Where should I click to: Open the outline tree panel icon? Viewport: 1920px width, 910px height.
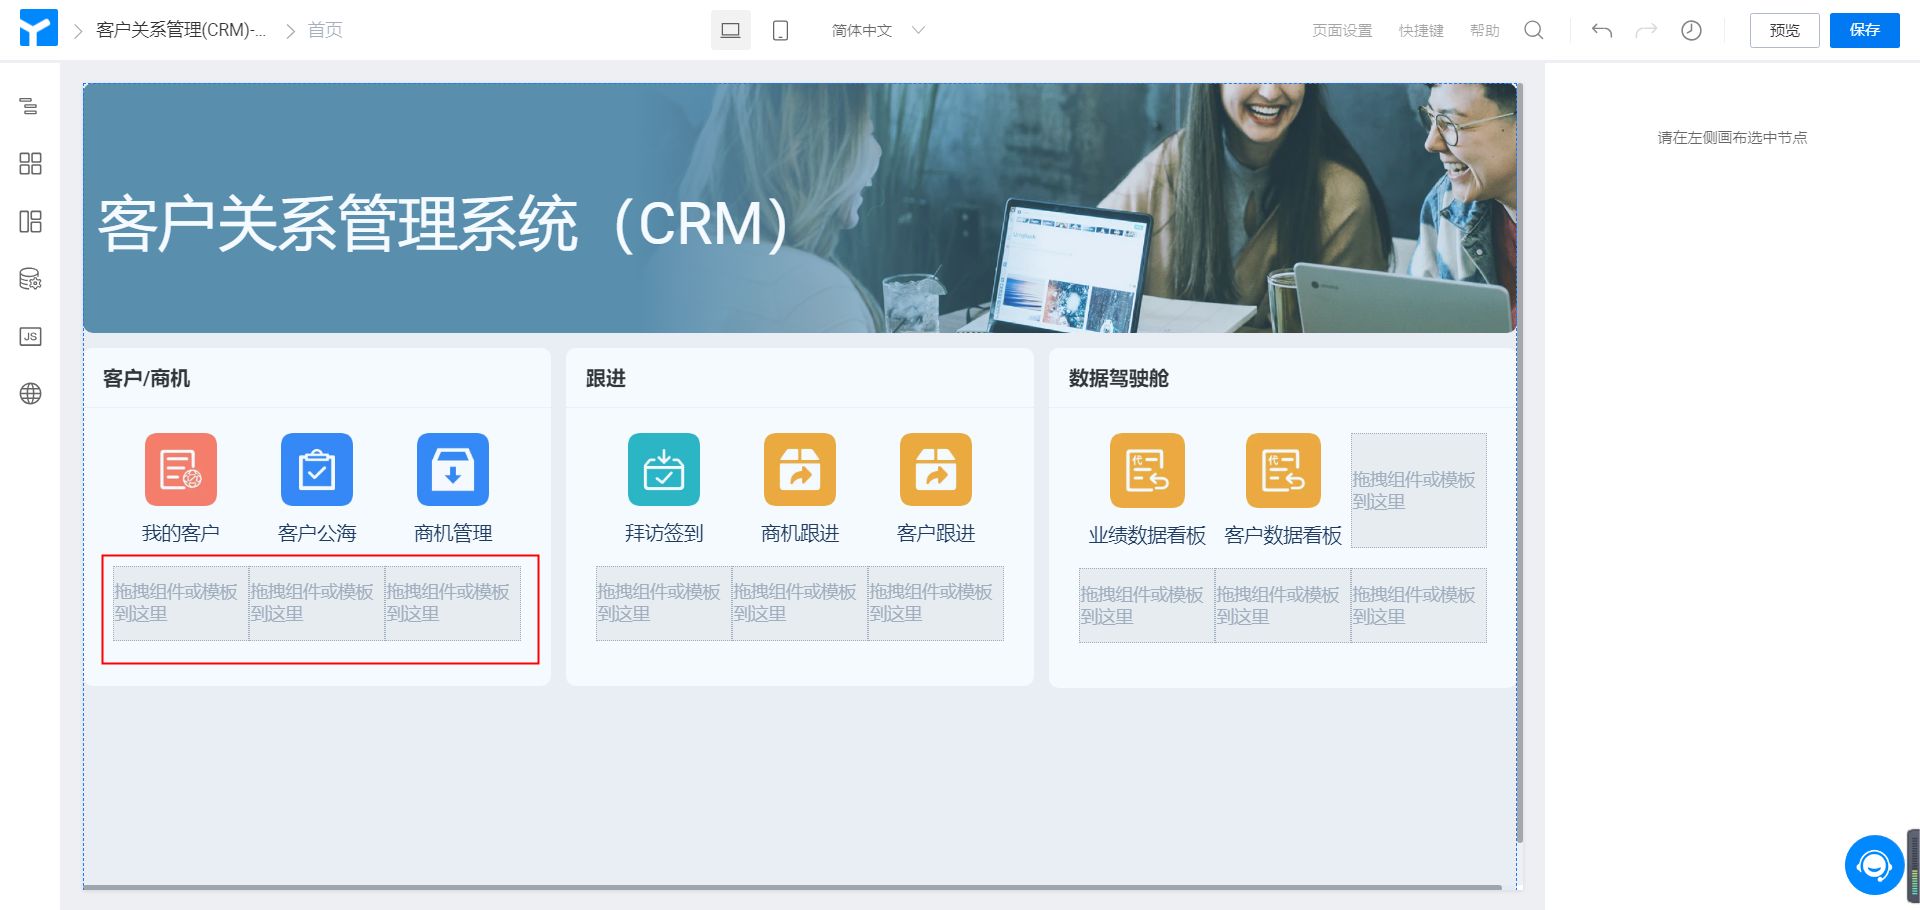tap(30, 106)
